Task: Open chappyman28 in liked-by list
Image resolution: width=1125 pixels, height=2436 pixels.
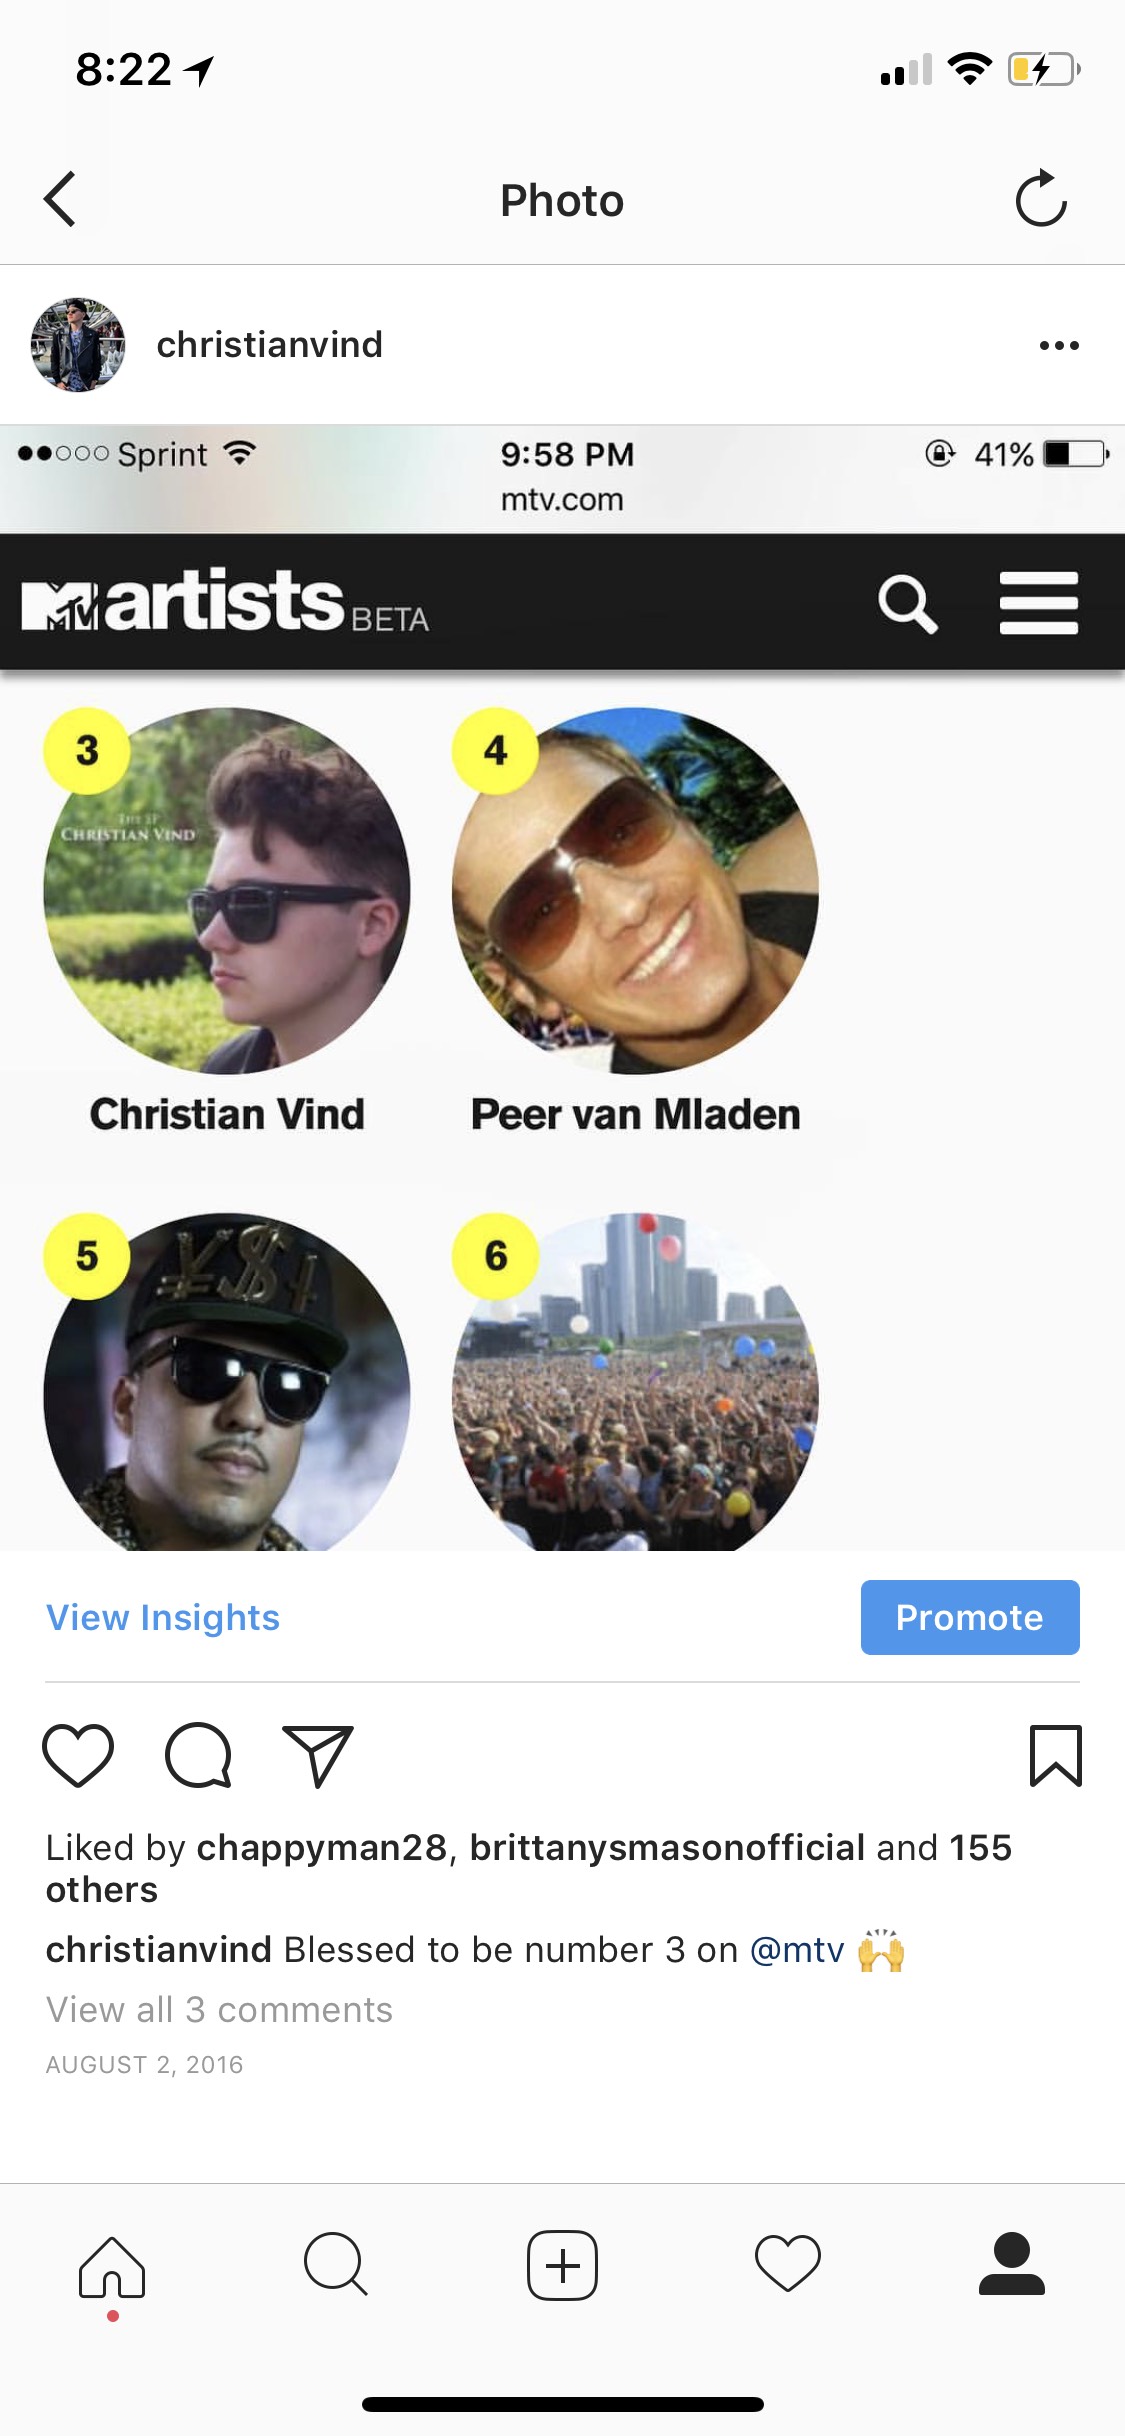Action: click(322, 1847)
